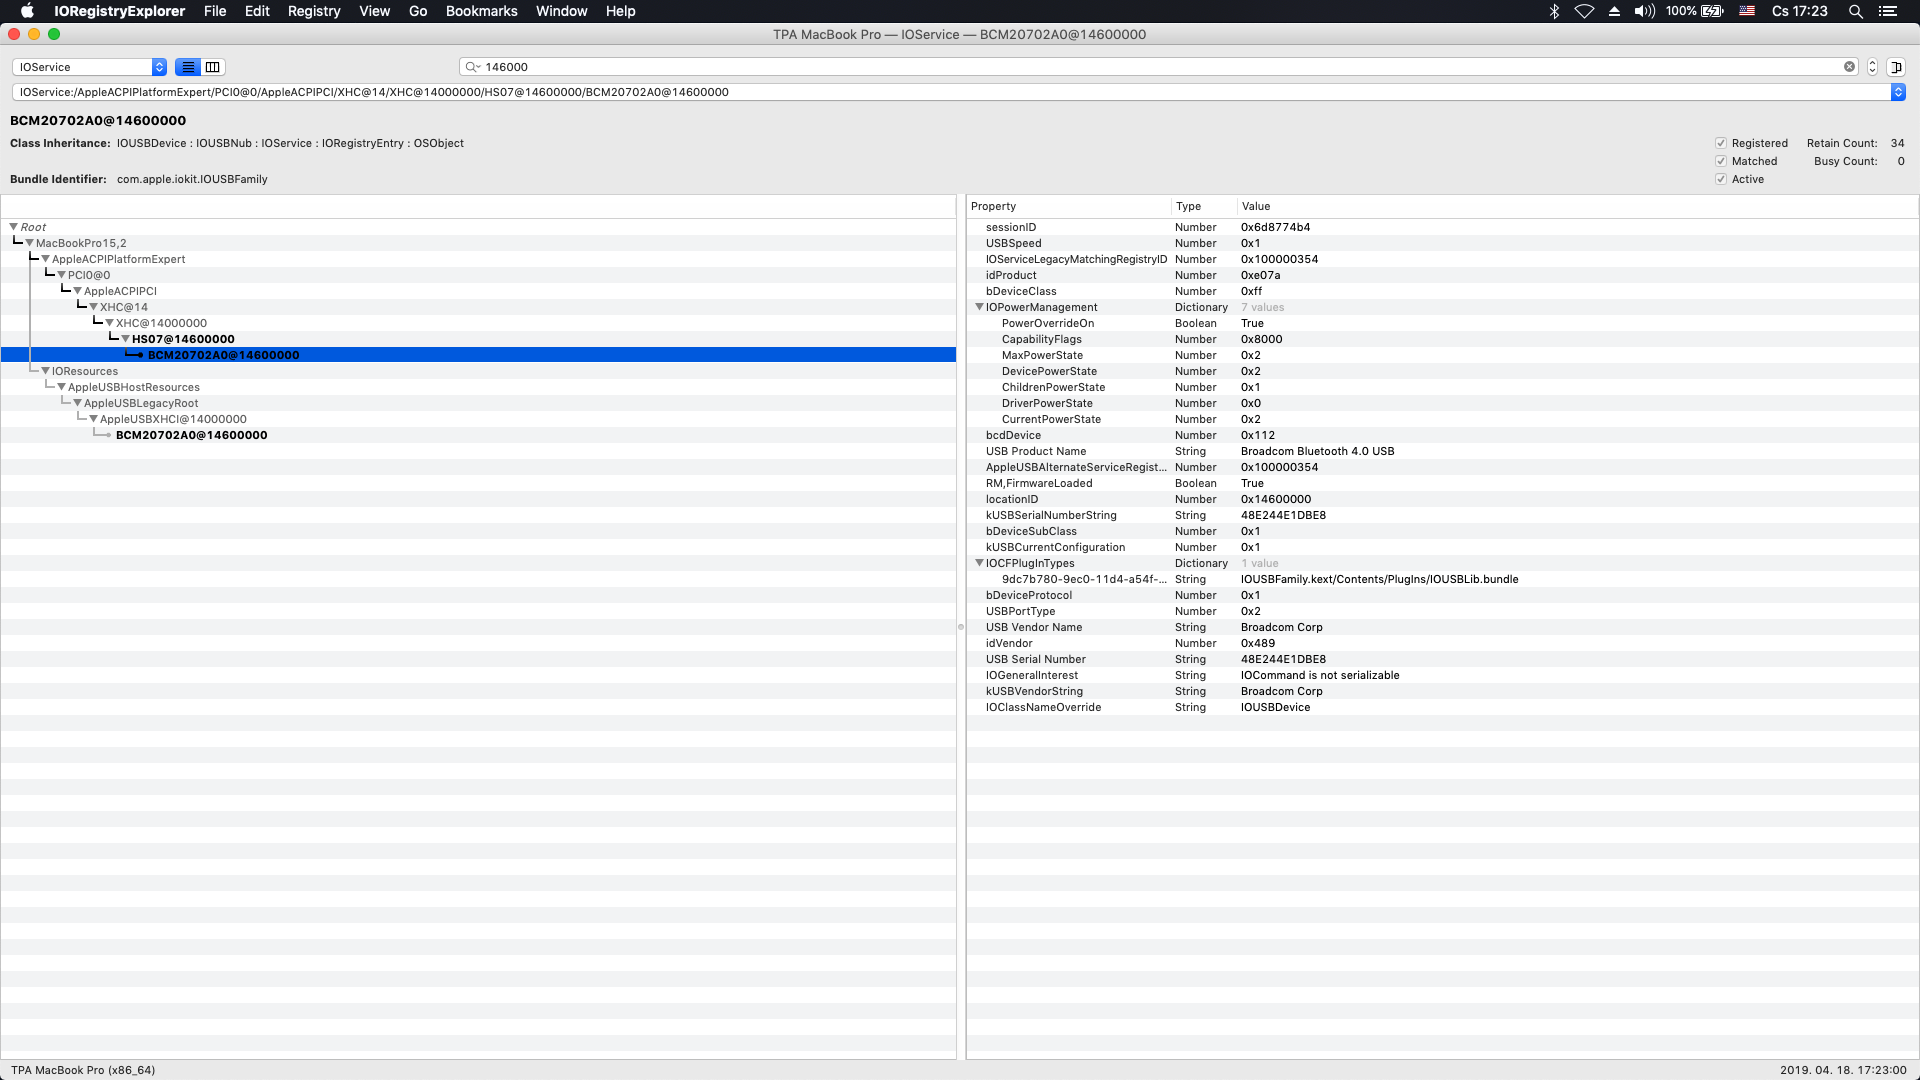Viewport: 1920px width, 1080px height.
Task: Open the Bookmarks menu
Action: [481, 11]
